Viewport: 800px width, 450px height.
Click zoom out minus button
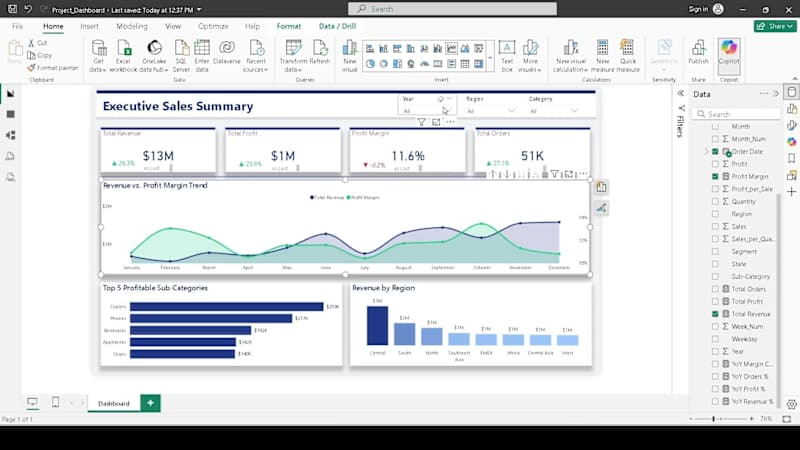tap(691, 419)
